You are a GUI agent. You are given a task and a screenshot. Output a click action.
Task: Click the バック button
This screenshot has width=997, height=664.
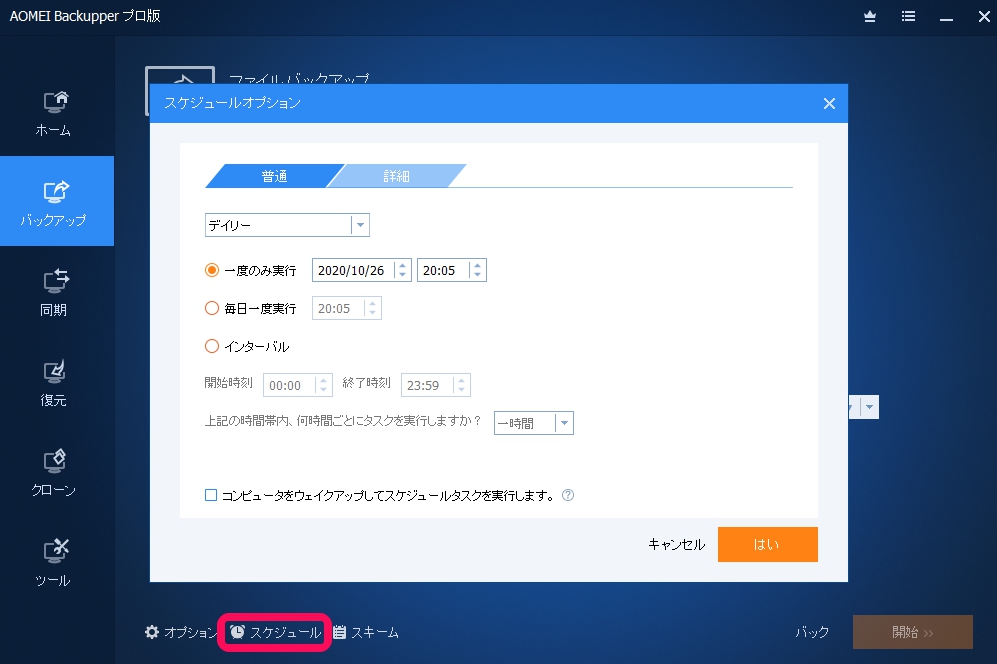[812, 632]
